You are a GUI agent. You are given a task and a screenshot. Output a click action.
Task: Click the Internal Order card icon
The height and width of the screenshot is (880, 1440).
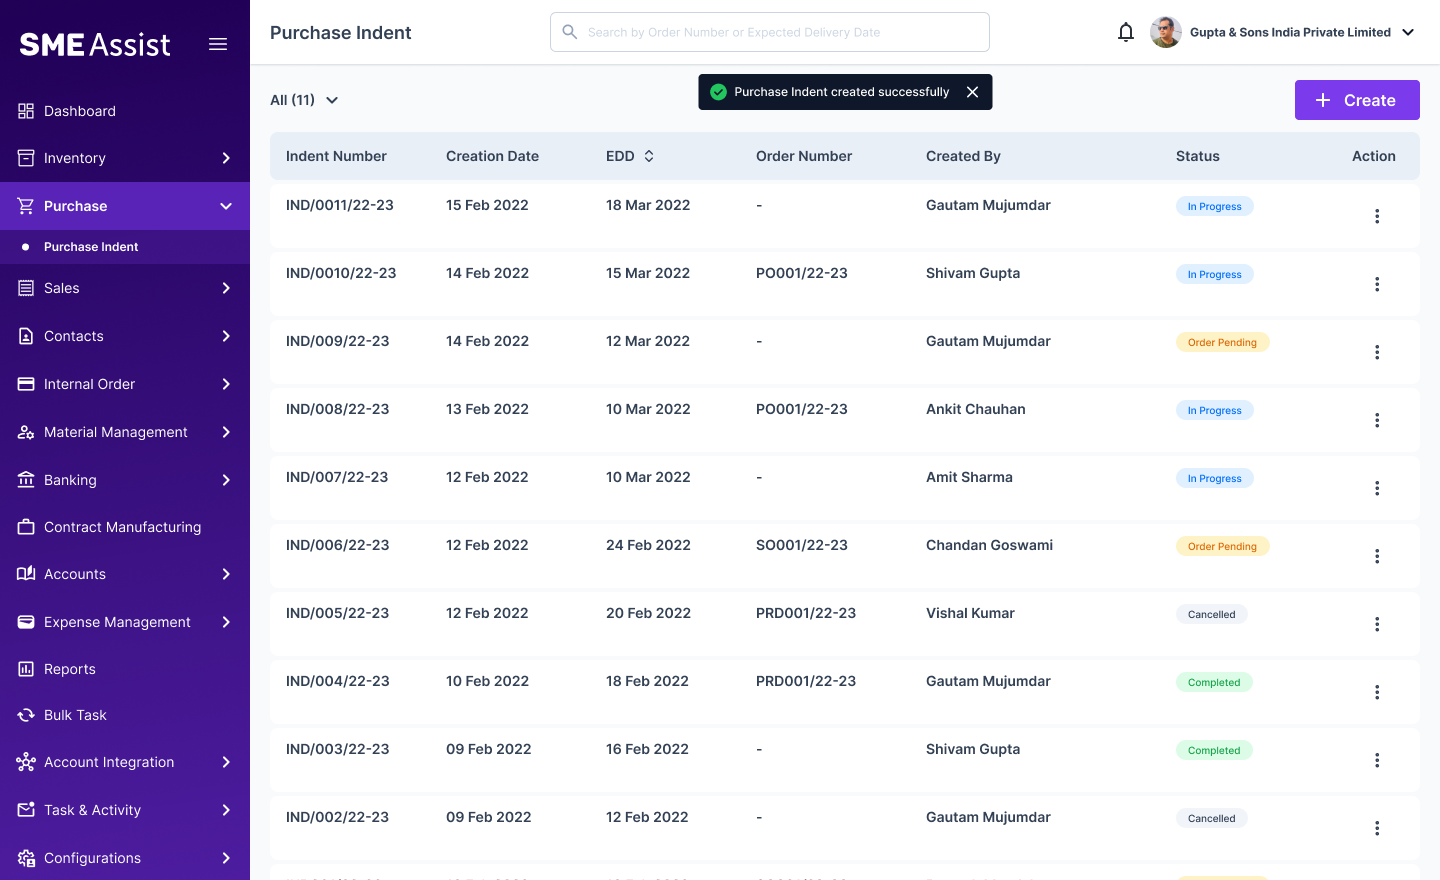tap(26, 384)
